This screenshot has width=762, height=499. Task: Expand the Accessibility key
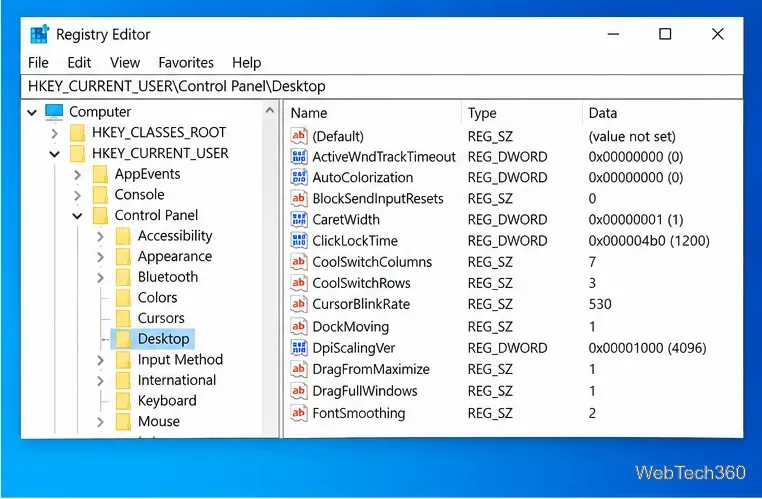click(100, 236)
